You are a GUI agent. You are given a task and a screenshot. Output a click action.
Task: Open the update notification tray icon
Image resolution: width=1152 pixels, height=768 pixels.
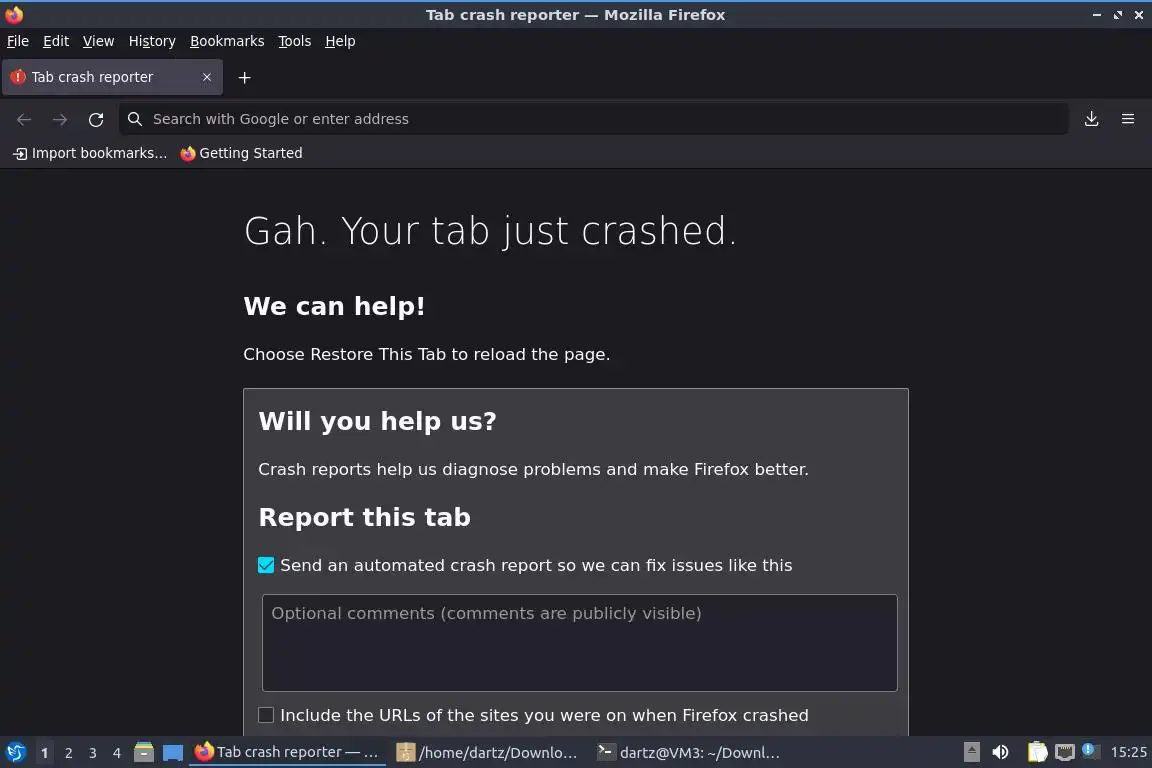click(1090, 751)
